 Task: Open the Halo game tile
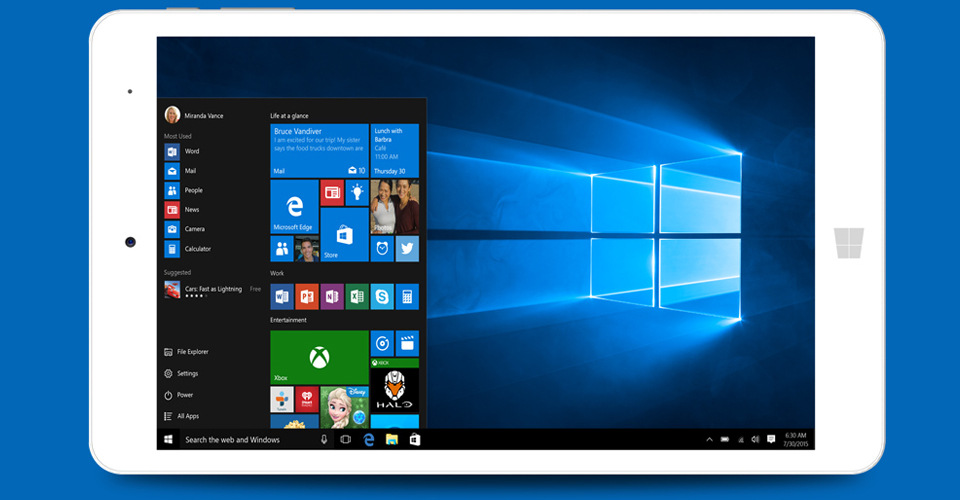pyautogui.click(x=395, y=386)
